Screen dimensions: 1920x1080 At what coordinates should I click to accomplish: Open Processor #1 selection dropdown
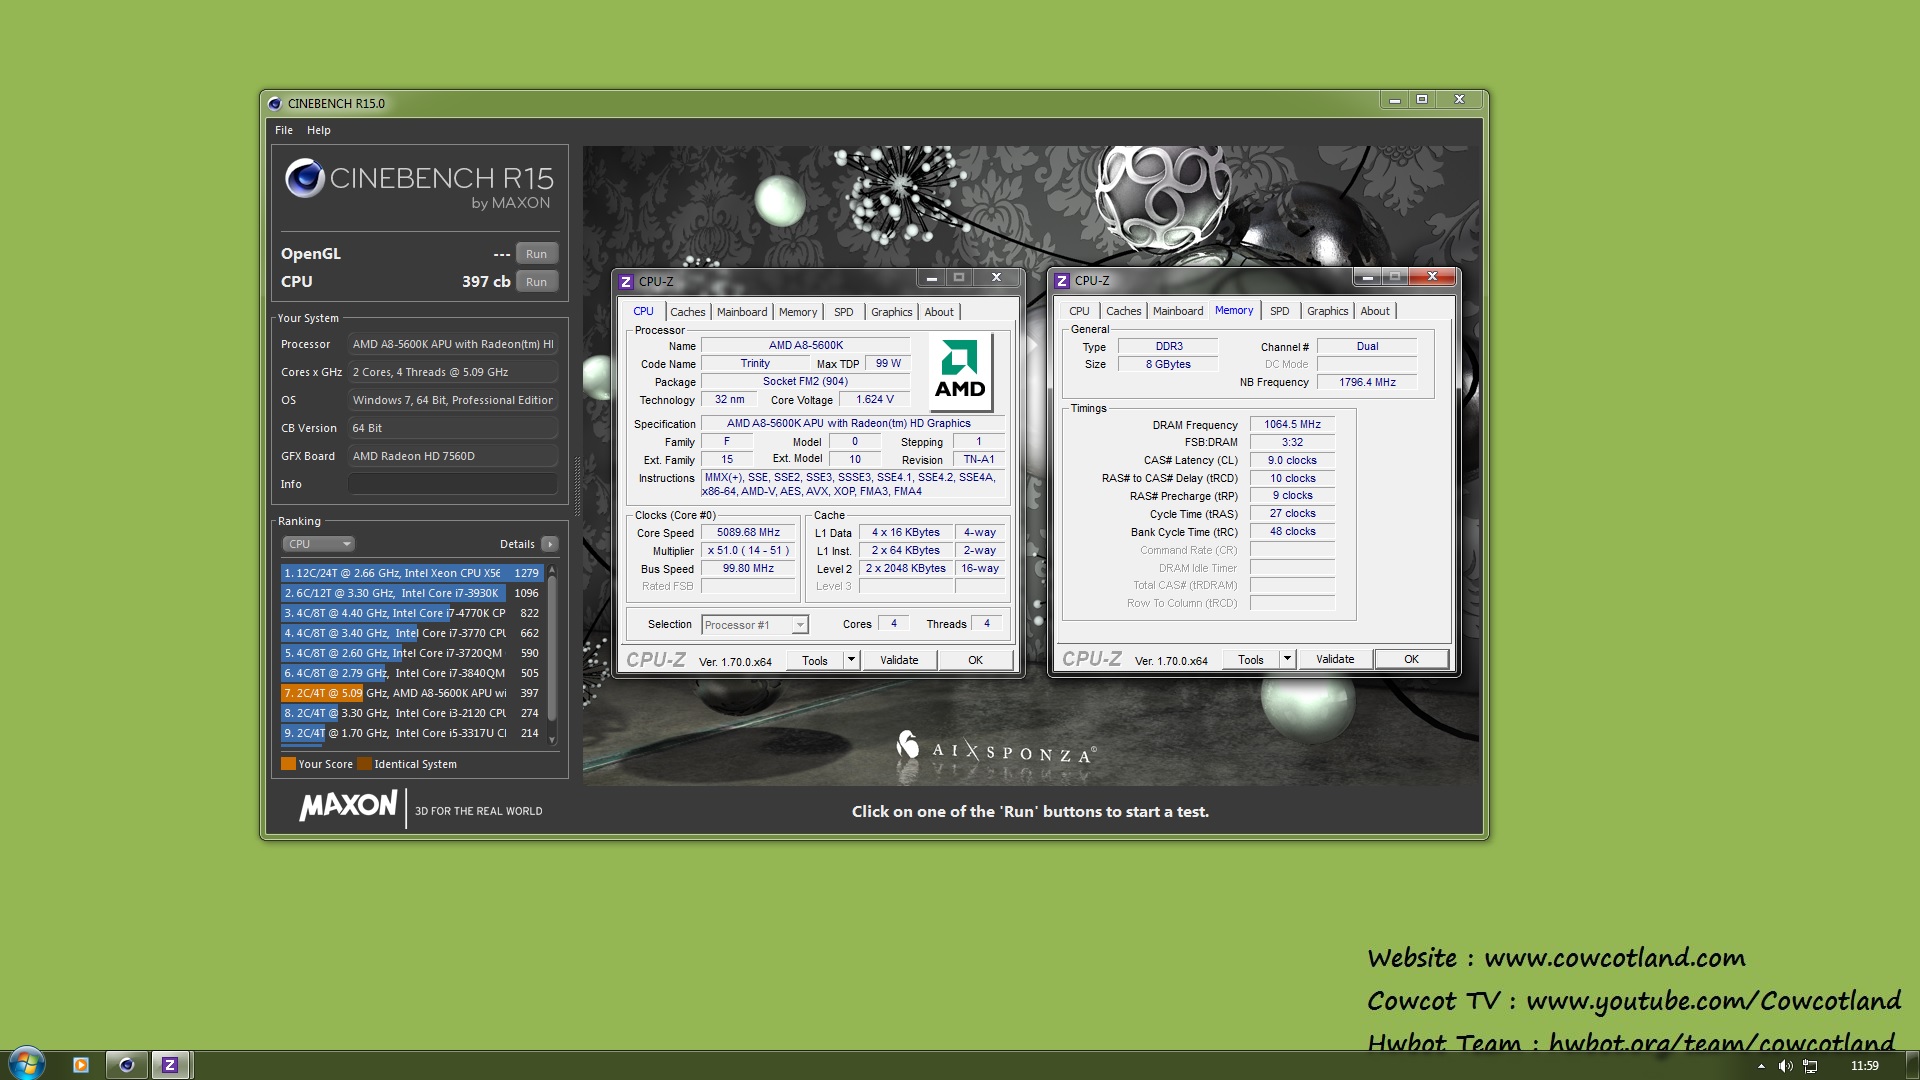tap(754, 625)
